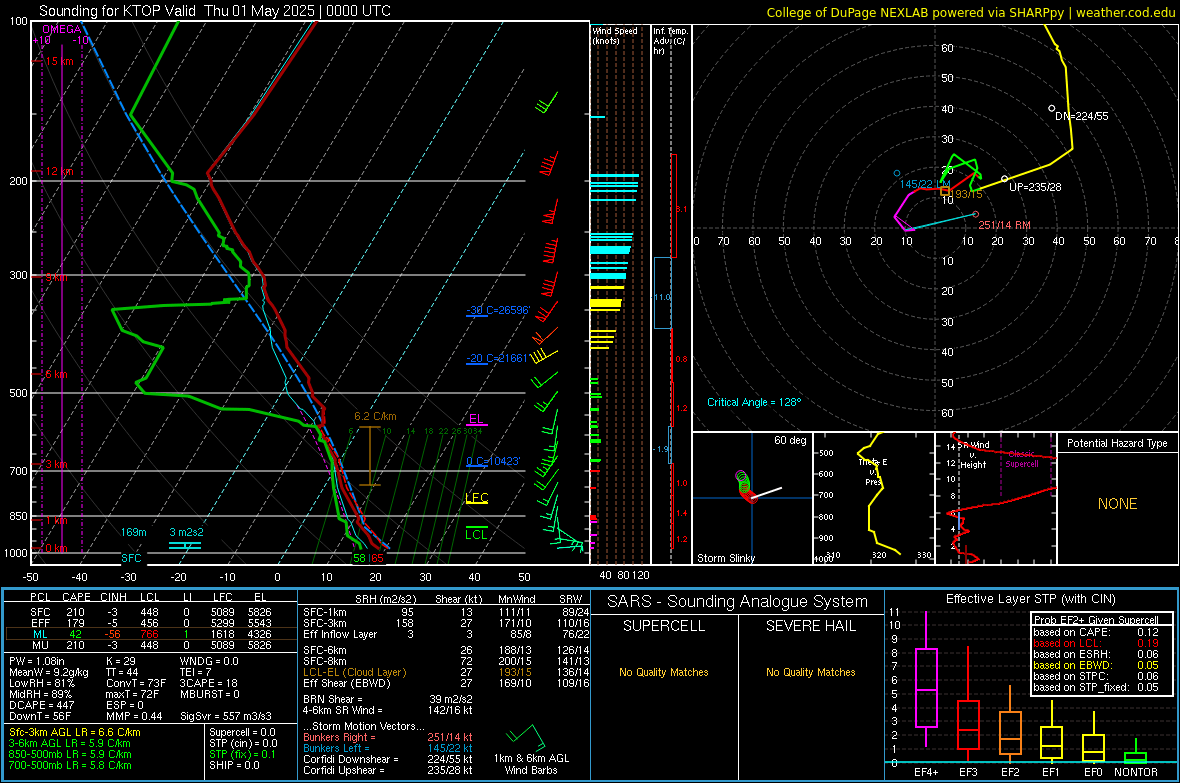Click the "Wind Speed (knots)" panel header

(614, 36)
